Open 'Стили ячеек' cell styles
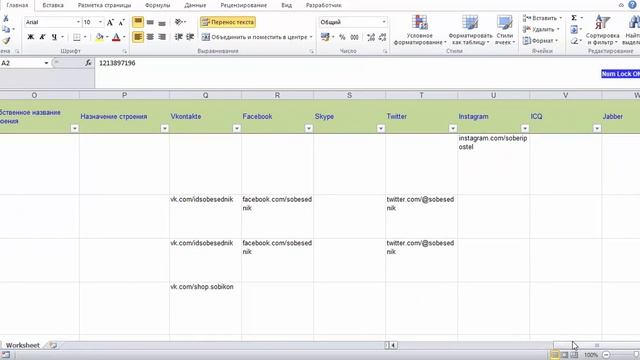This screenshot has width=640, height=360. [505, 30]
